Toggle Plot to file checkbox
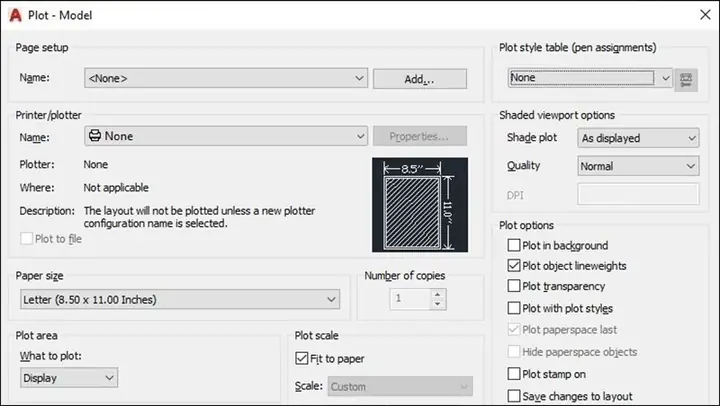The width and height of the screenshot is (720, 406). click(27, 238)
